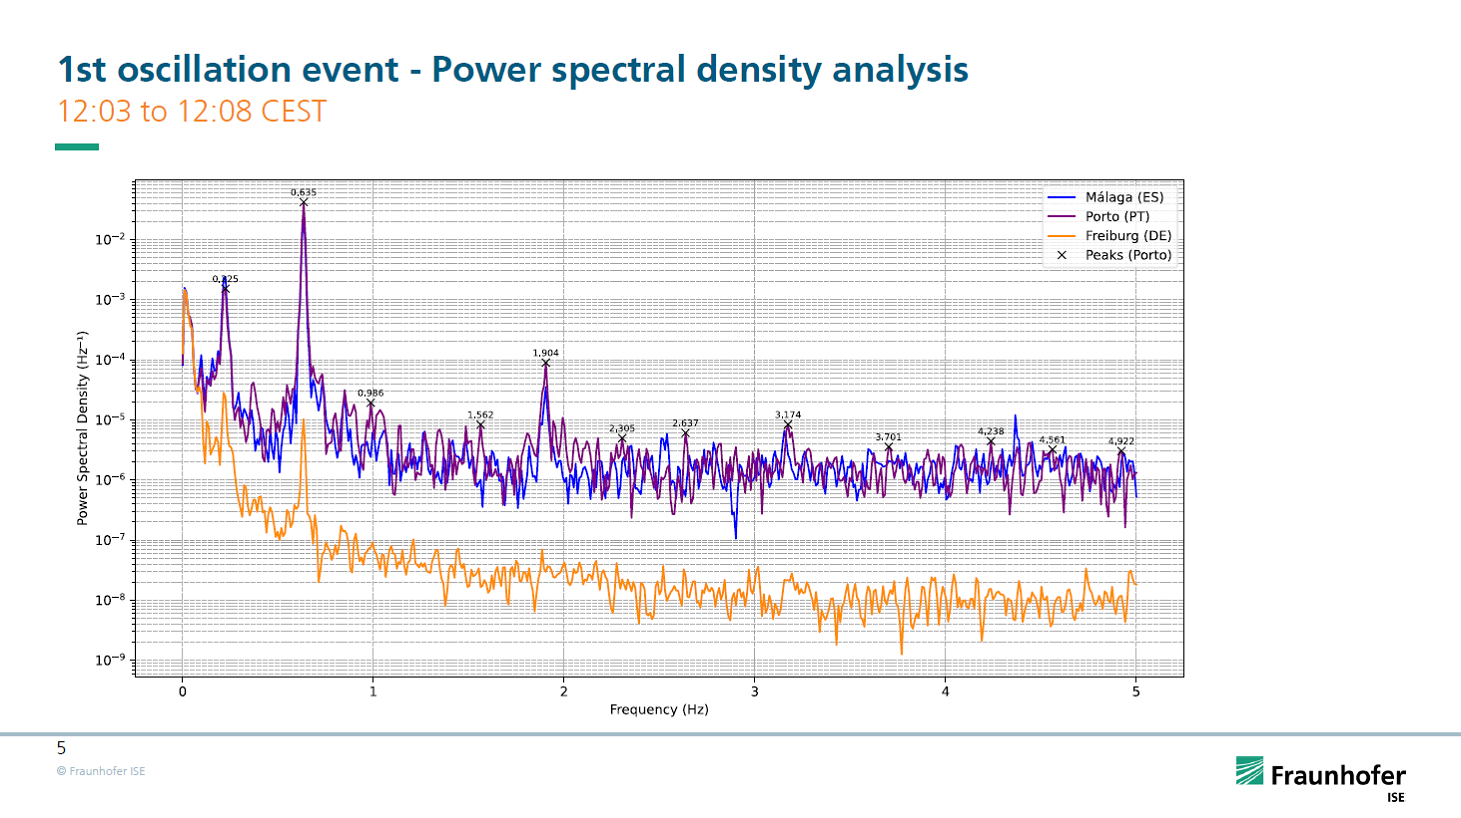Select the peak marker labeled 1.562
Screen dimensions: 1461x818
click(x=481, y=425)
